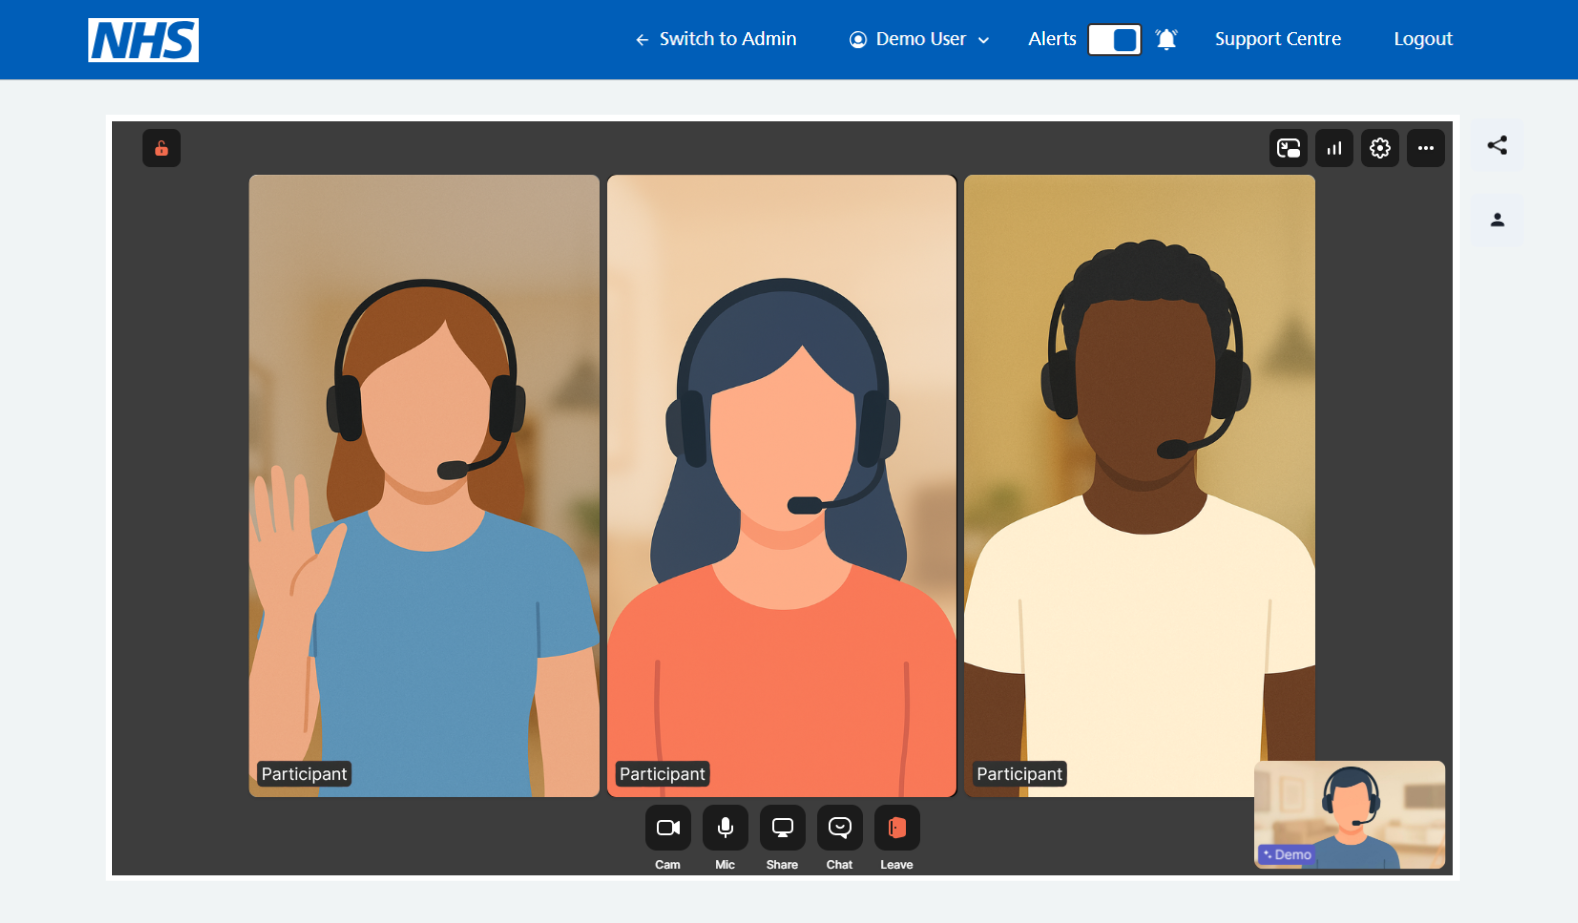The height and width of the screenshot is (923, 1578).
Task: Mute the microphone with Mic button
Action: point(725,828)
